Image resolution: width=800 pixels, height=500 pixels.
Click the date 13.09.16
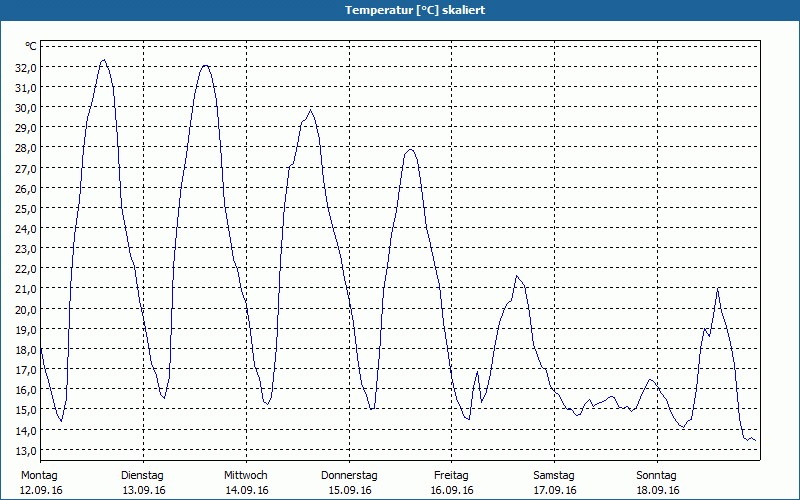(x=144, y=490)
